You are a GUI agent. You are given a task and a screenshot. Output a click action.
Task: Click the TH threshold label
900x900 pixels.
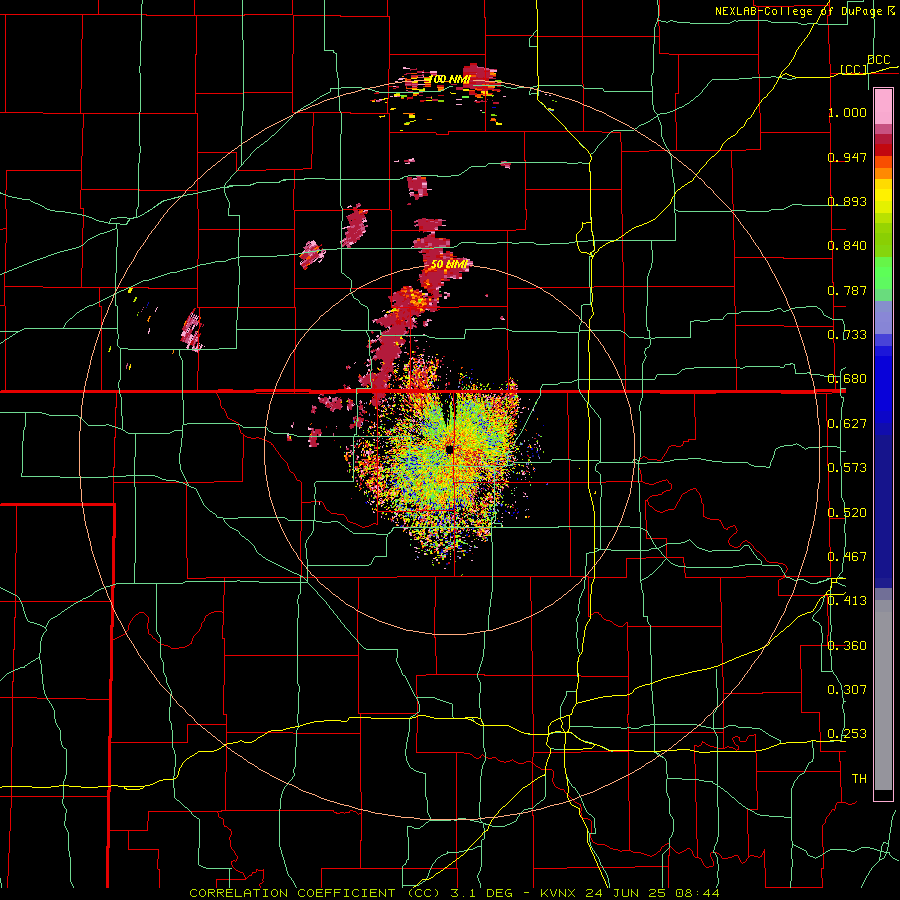(859, 779)
